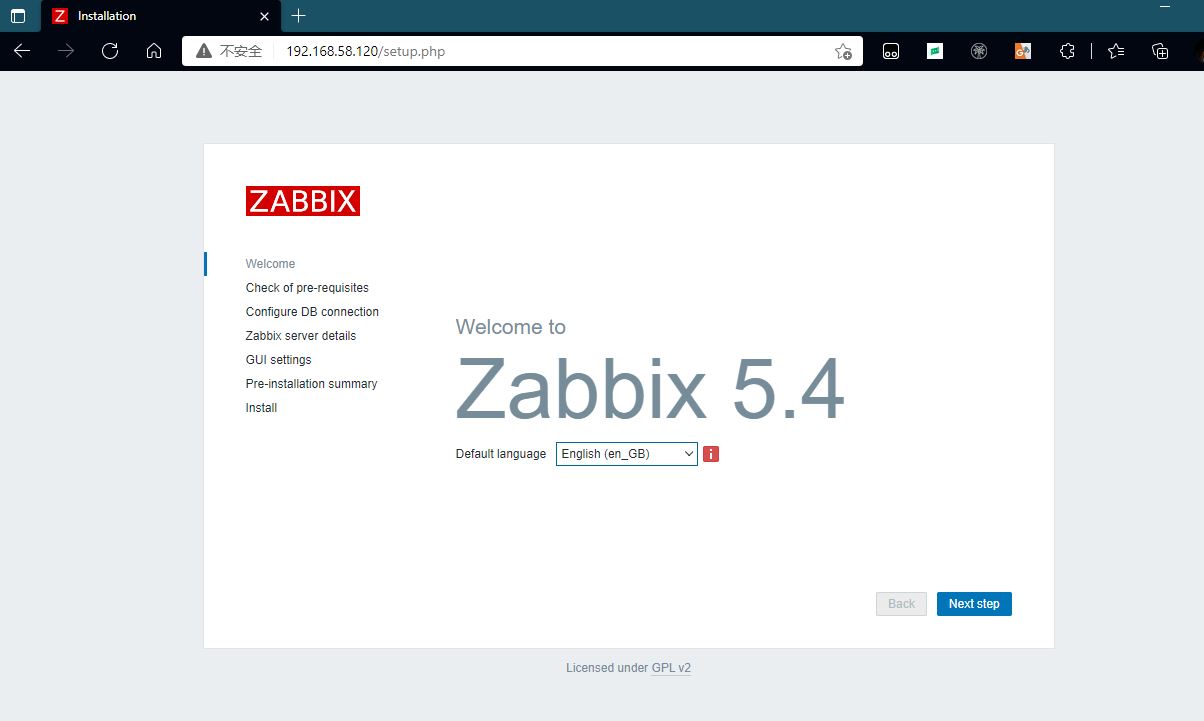Screen dimensions: 1204x721
Task: Click the 'not secure' warning icon
Action: click(204, 51)
